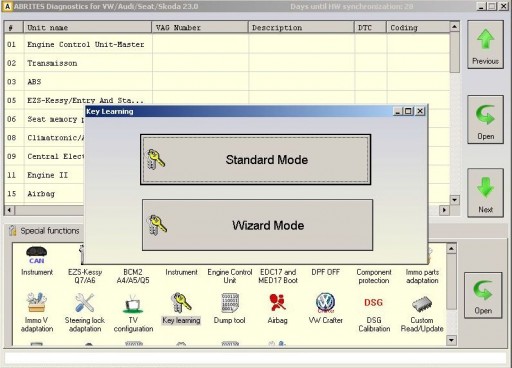Select Component protection function label
The width and height of the screenshot is (512, 368).
tap(374, 276)
